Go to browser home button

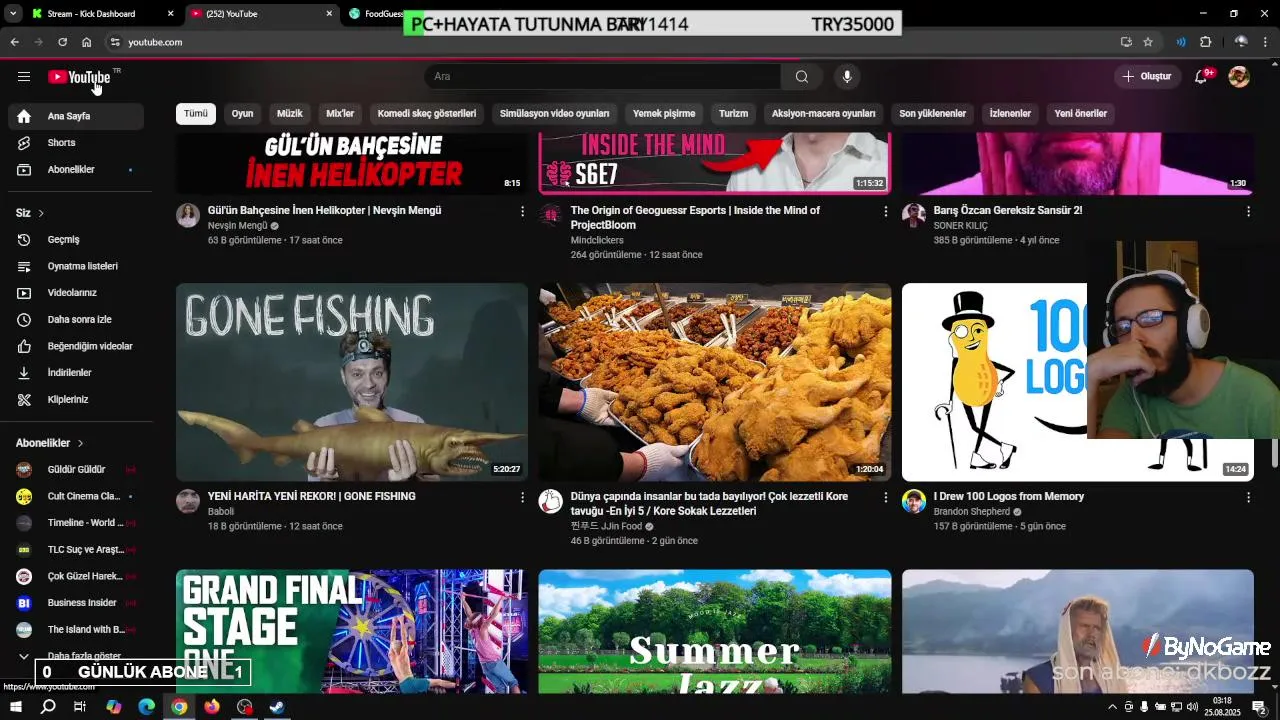(87, 42)
